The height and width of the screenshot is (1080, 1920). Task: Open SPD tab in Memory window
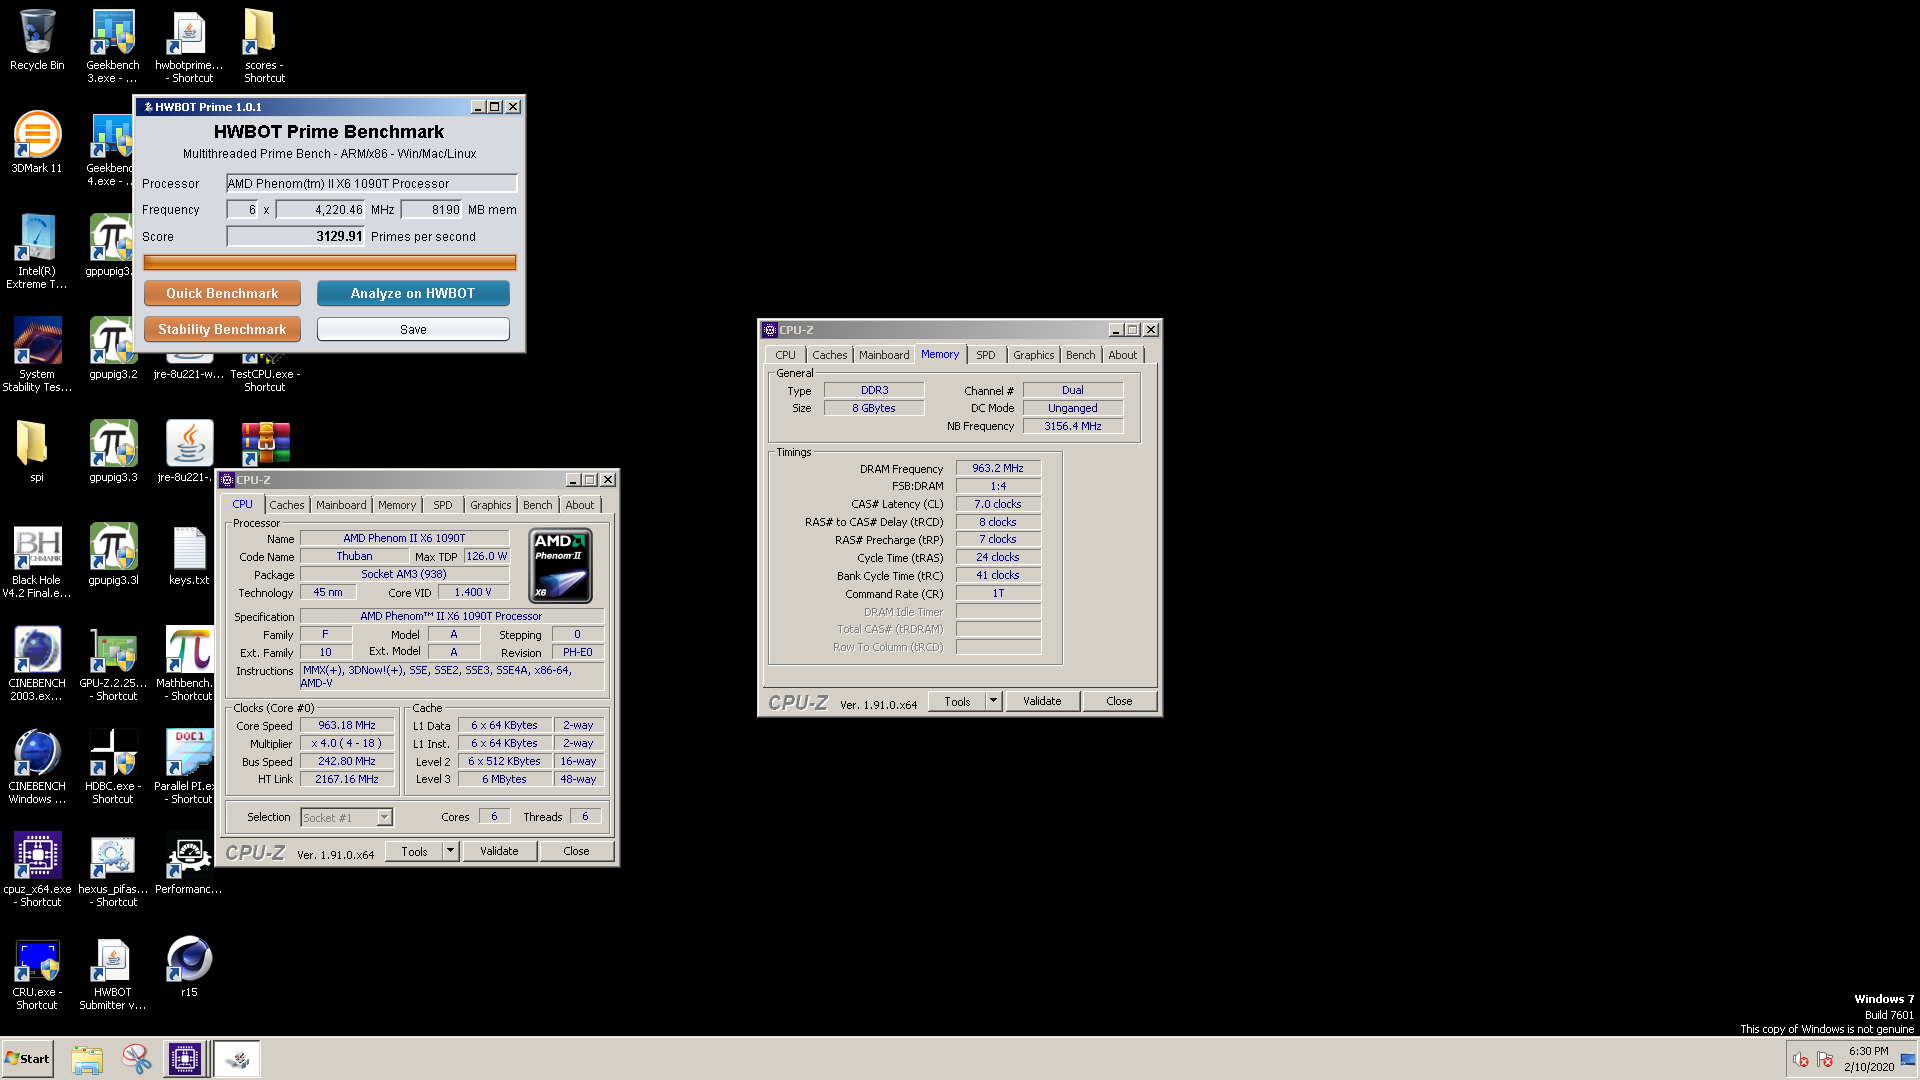(x=985, y=355)
